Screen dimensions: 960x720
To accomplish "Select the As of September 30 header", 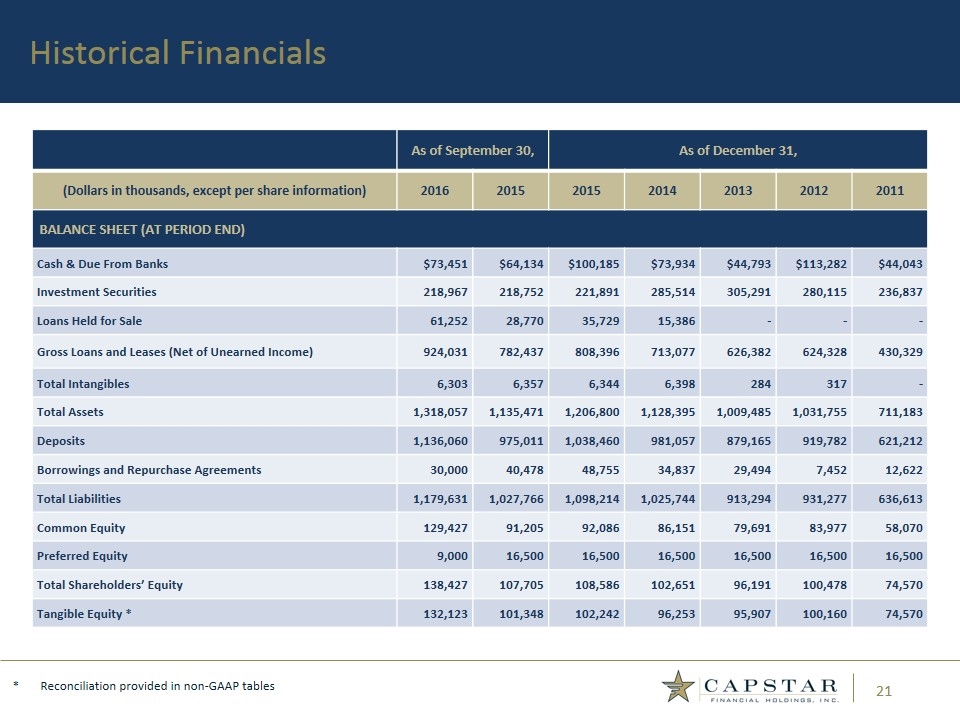I will tap(472, 151).
